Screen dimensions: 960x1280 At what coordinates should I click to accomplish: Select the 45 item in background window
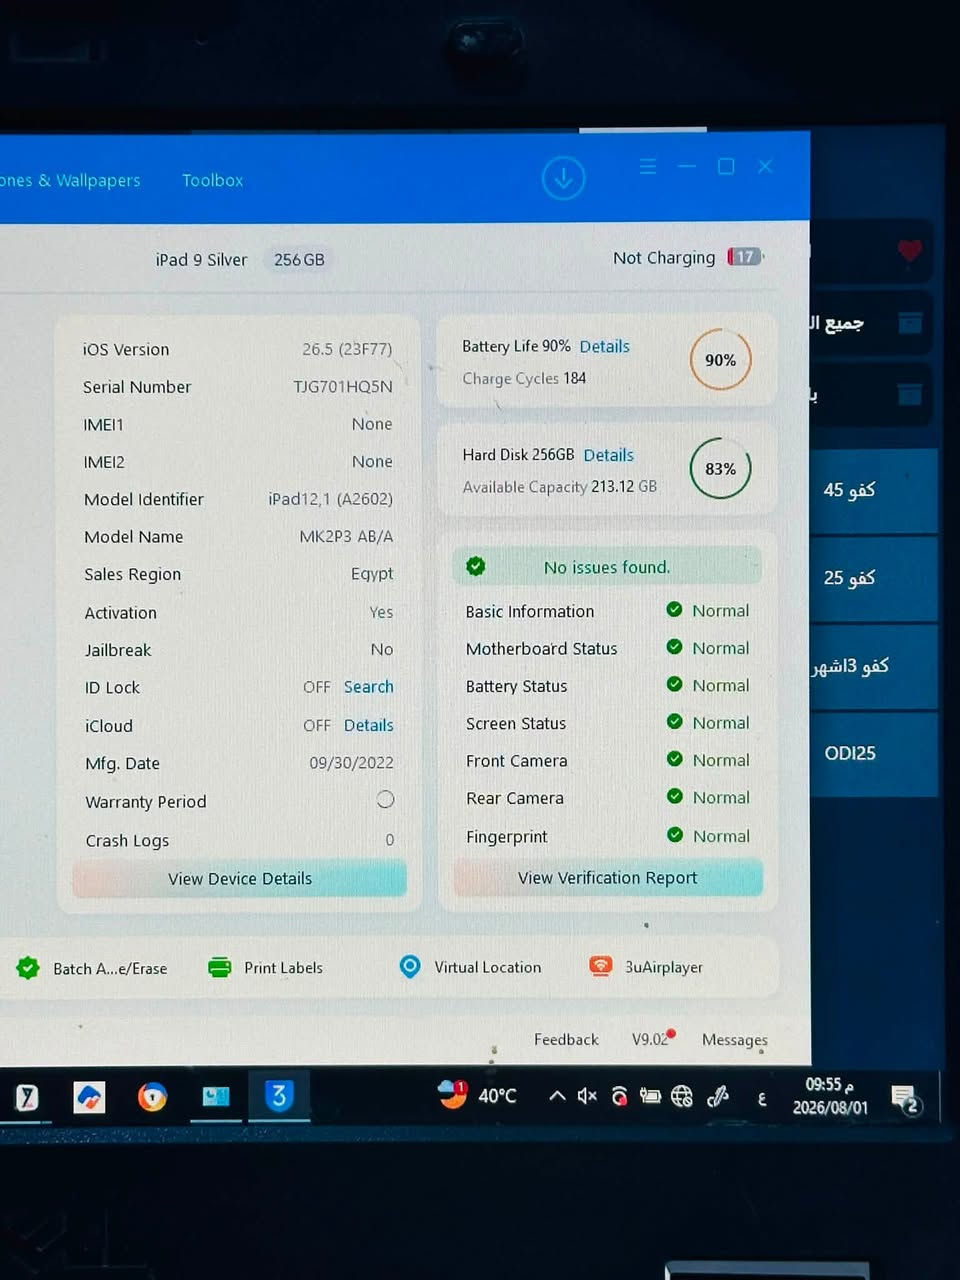pos(875,490)
